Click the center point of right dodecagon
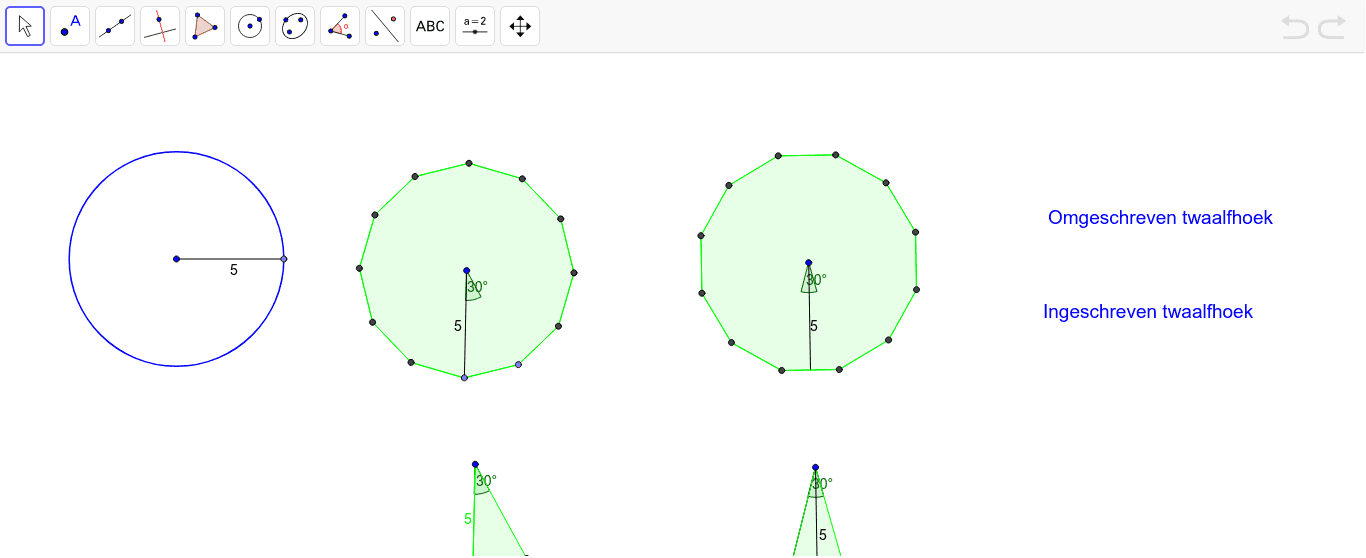 809,263
